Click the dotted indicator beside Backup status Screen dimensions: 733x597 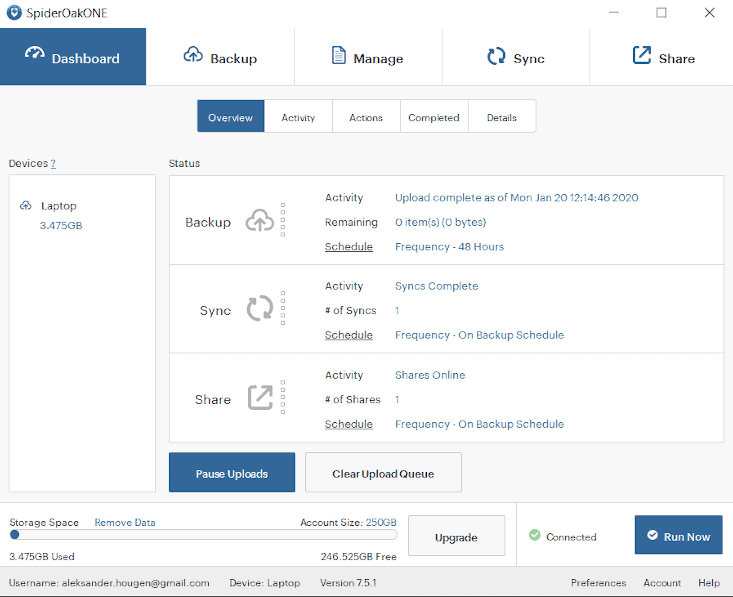point(283,220)
